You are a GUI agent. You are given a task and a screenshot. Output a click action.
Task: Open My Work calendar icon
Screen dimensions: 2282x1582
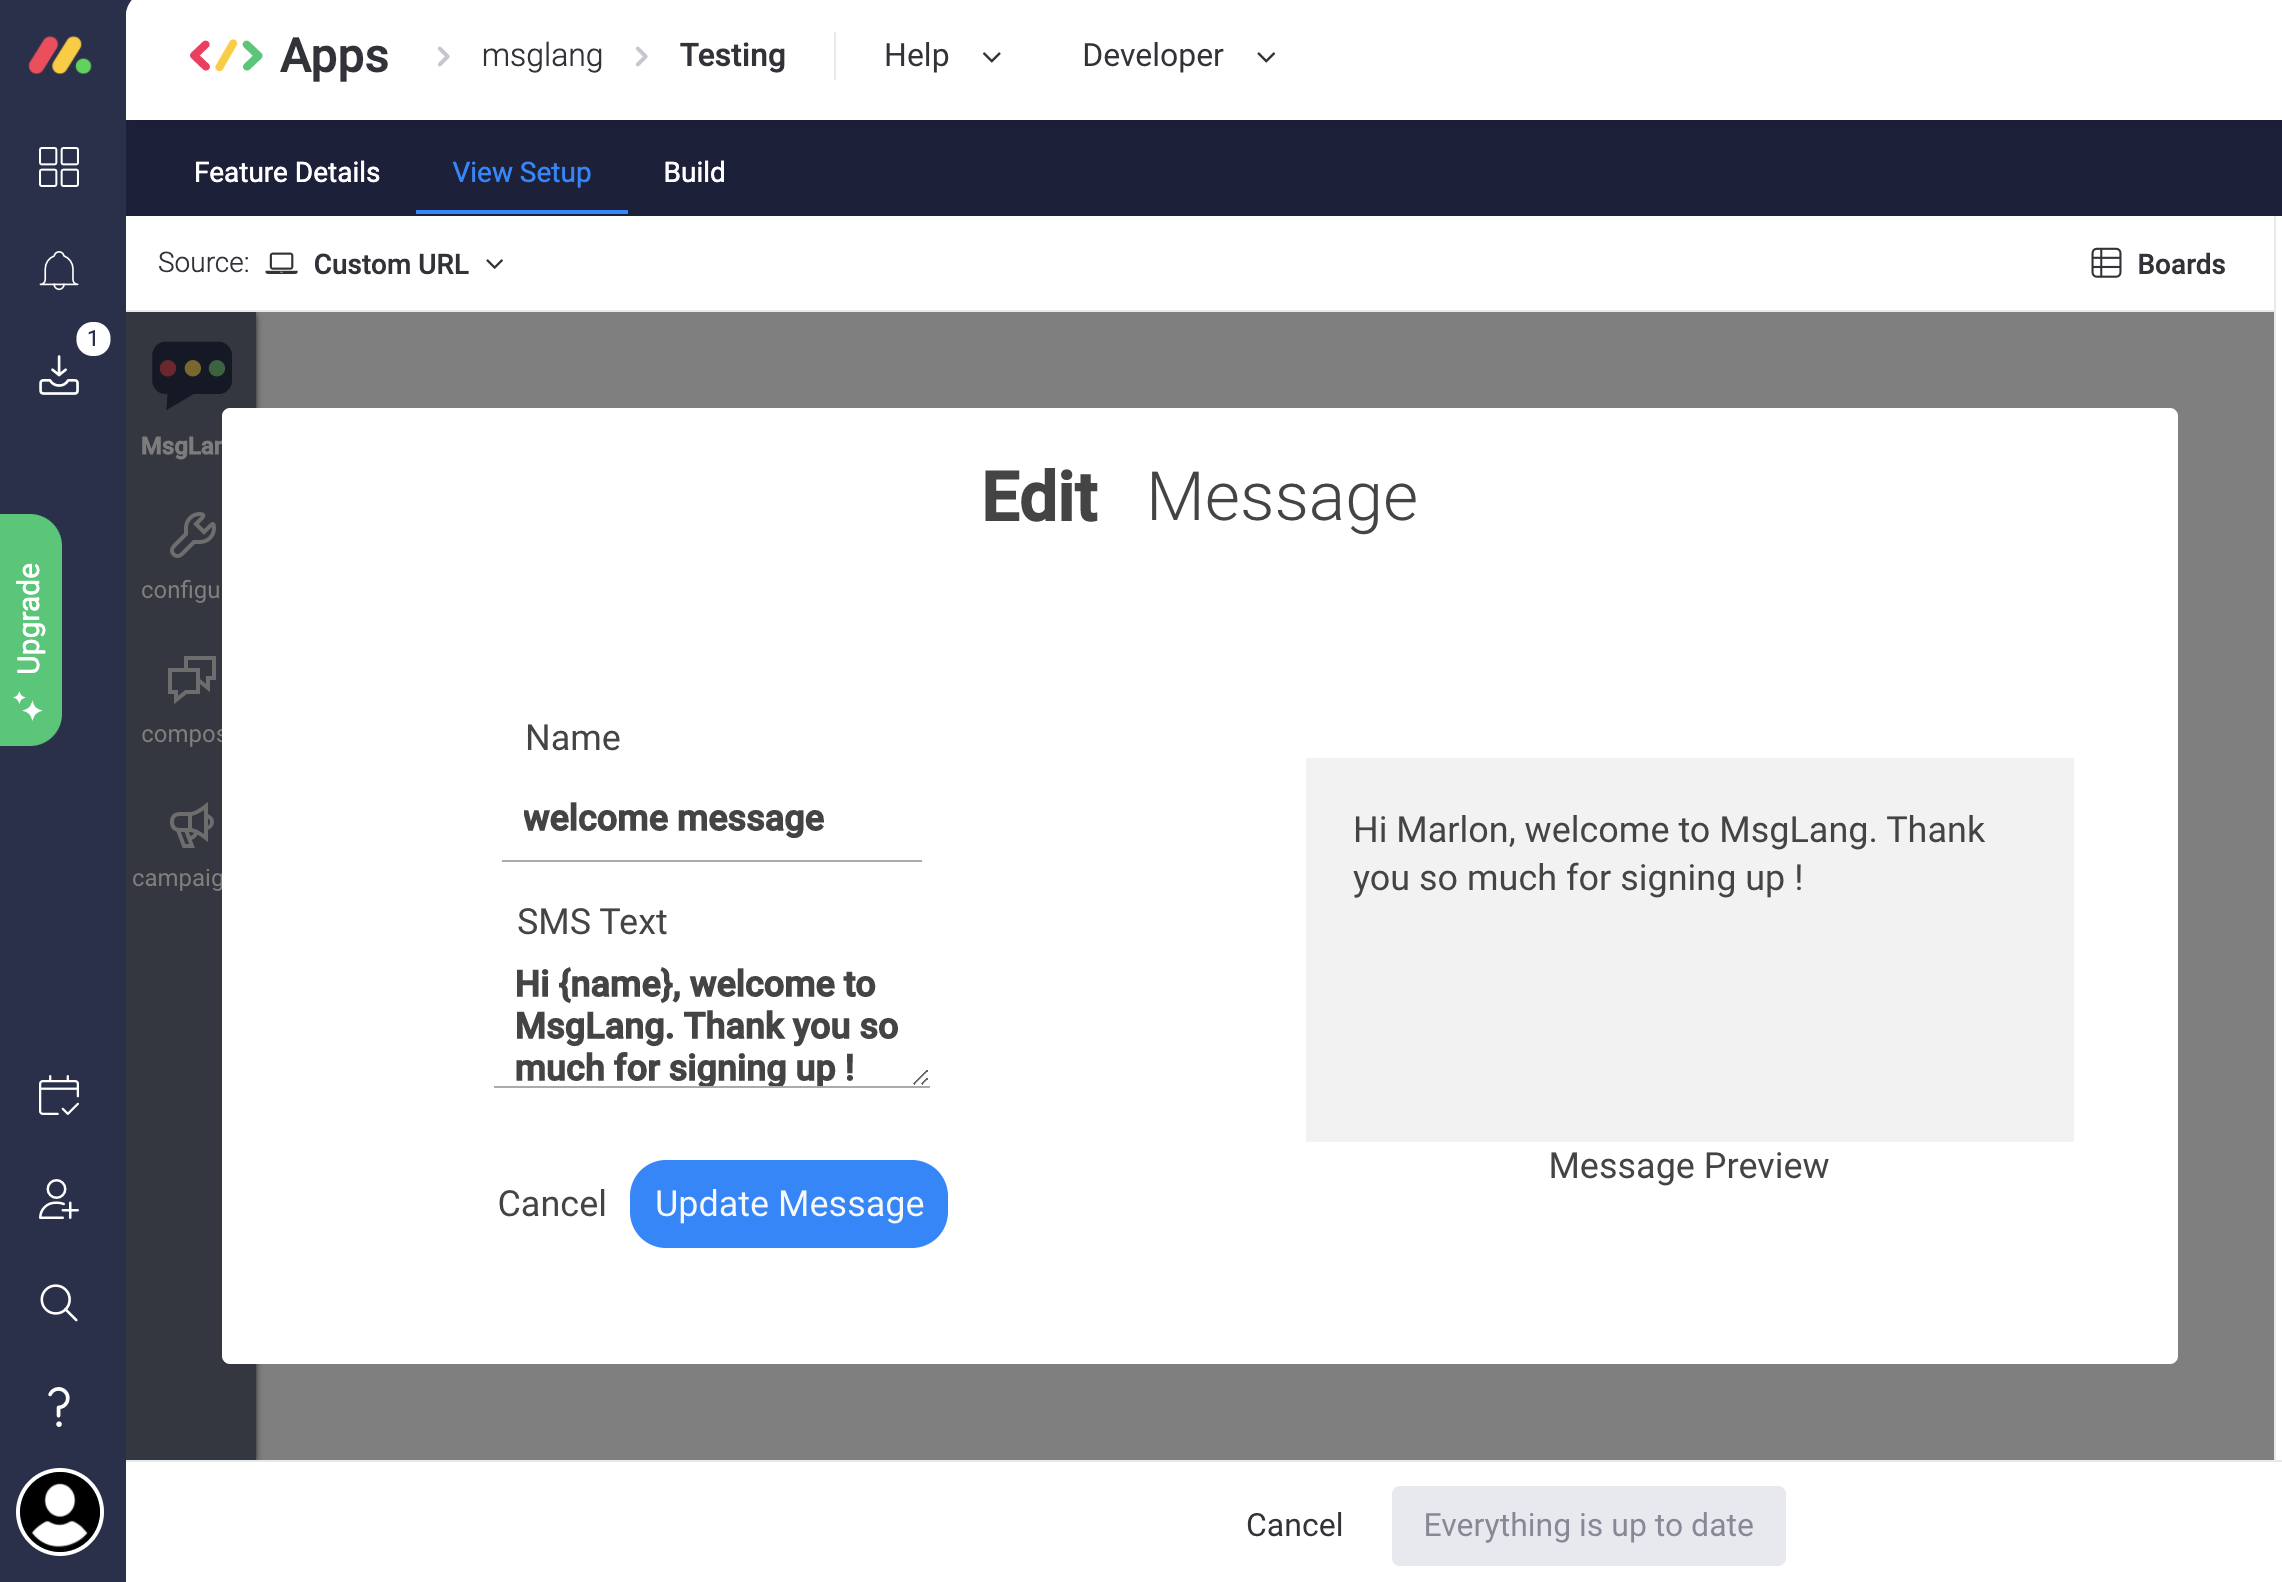pyautogui.click(x=59, y=1096)
